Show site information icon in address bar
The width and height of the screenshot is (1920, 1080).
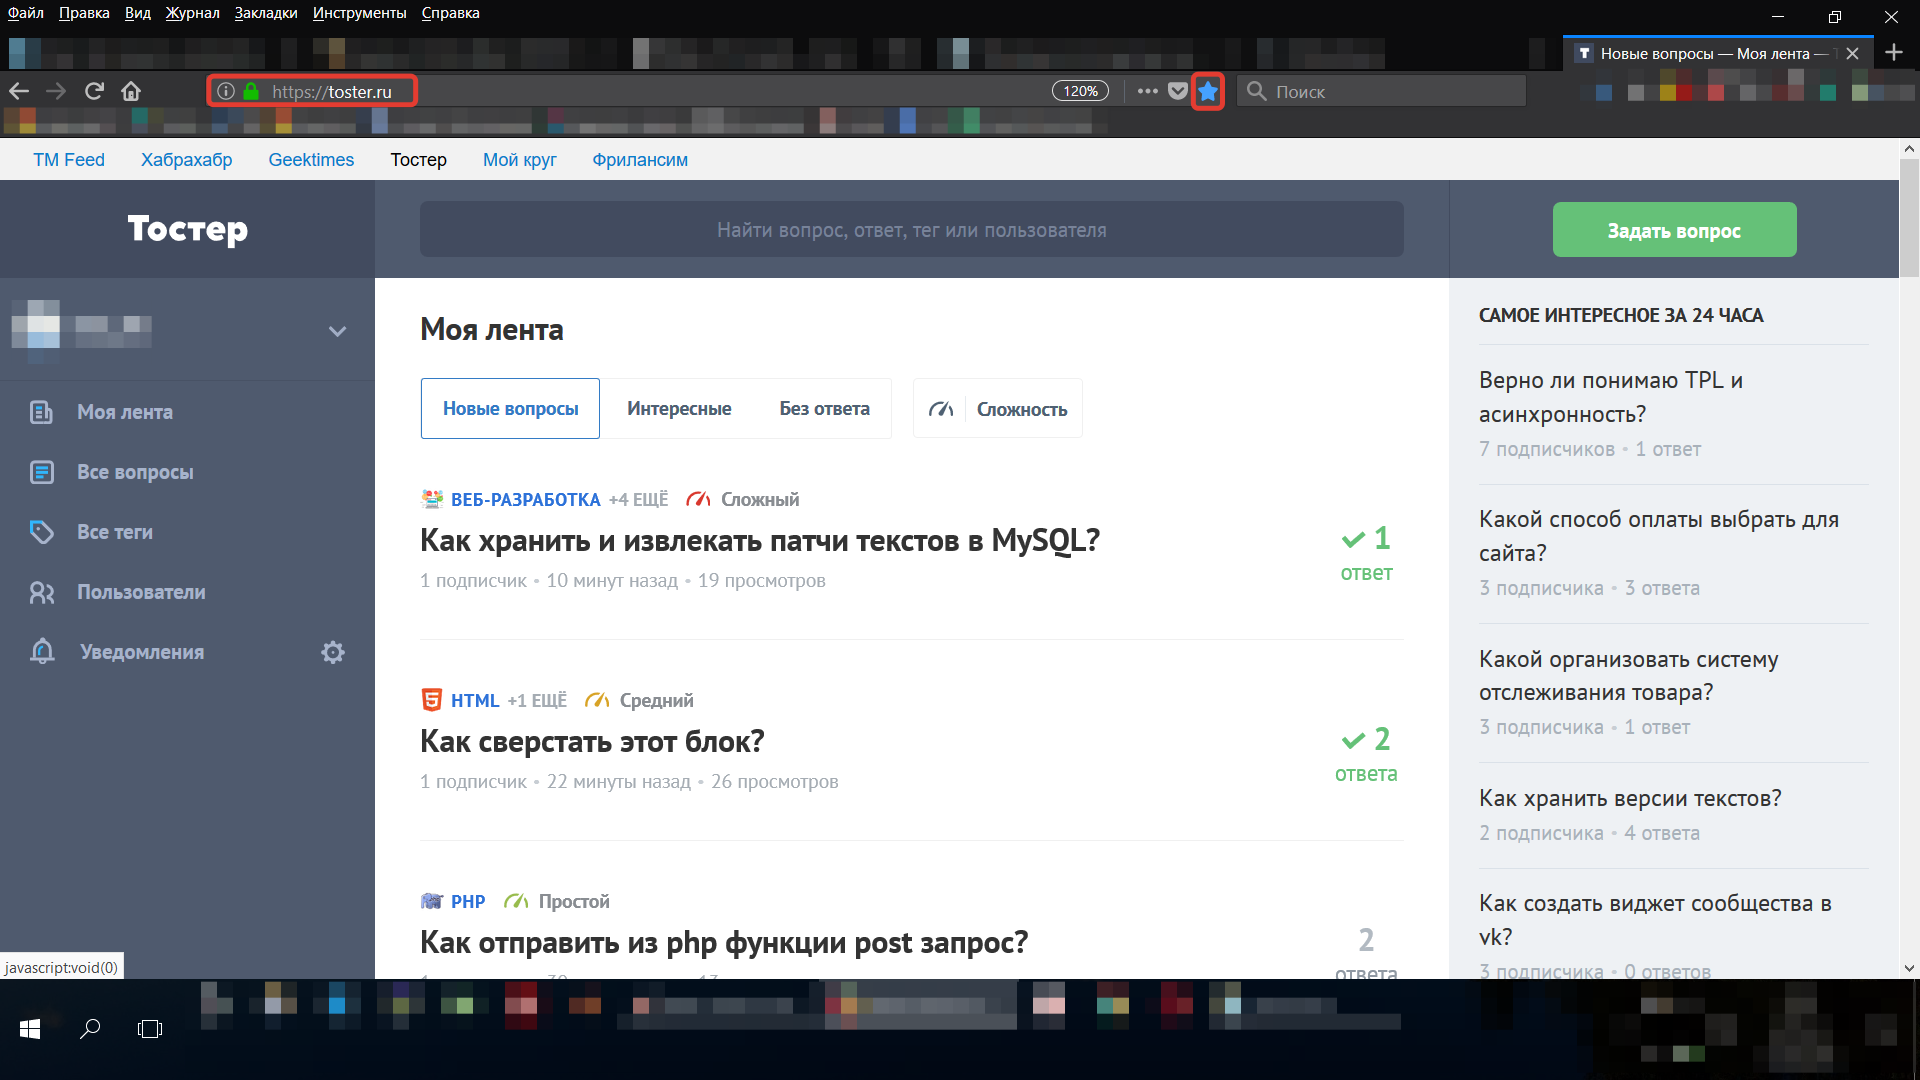226,91
